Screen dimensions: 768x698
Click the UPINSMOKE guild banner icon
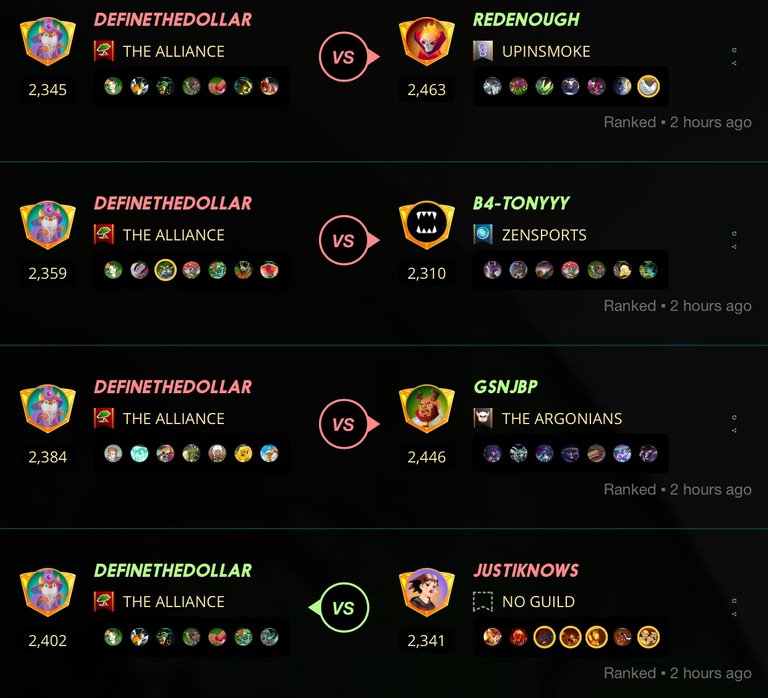[483, 51]
